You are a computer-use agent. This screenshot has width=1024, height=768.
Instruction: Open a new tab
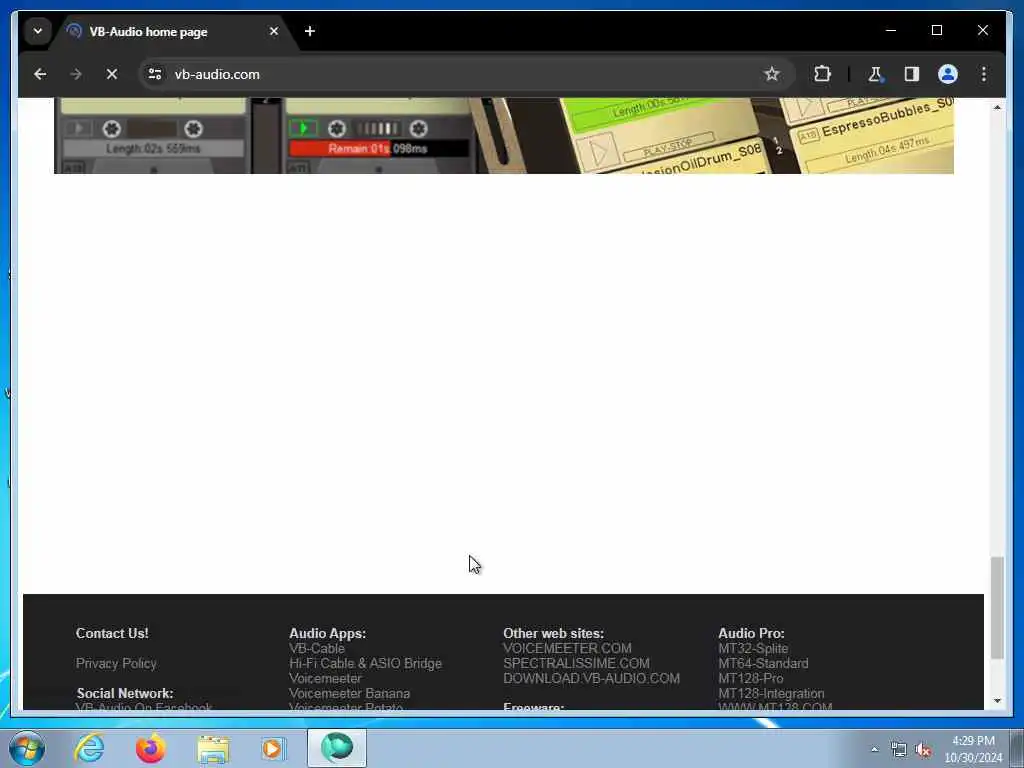click(310, 31)
